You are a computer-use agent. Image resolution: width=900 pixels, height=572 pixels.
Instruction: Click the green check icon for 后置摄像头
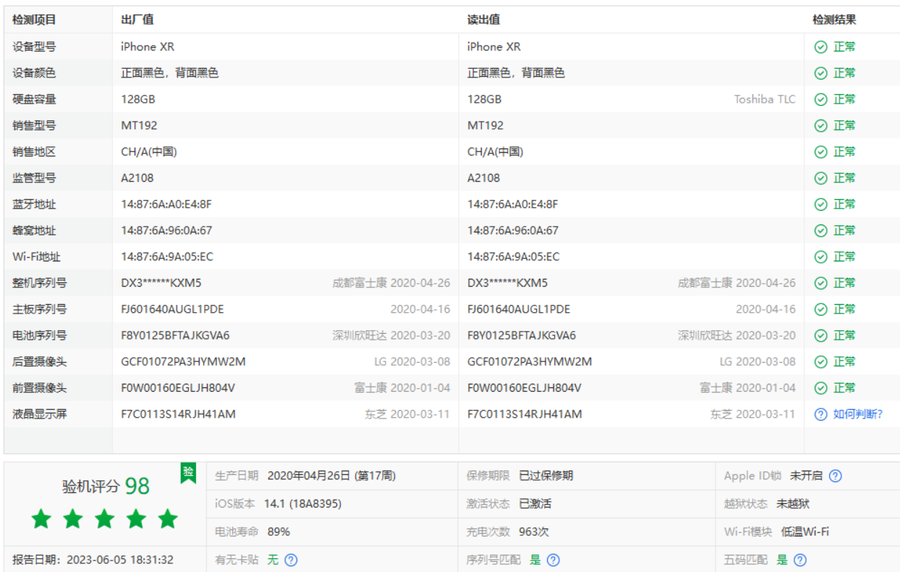[821, 361]
